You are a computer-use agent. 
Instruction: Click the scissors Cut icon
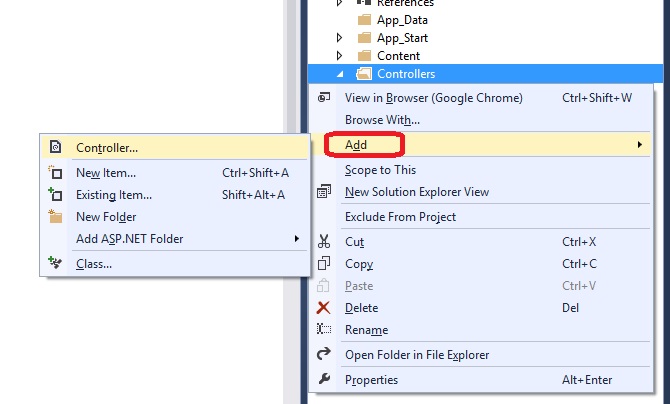(x=323, y=242)
